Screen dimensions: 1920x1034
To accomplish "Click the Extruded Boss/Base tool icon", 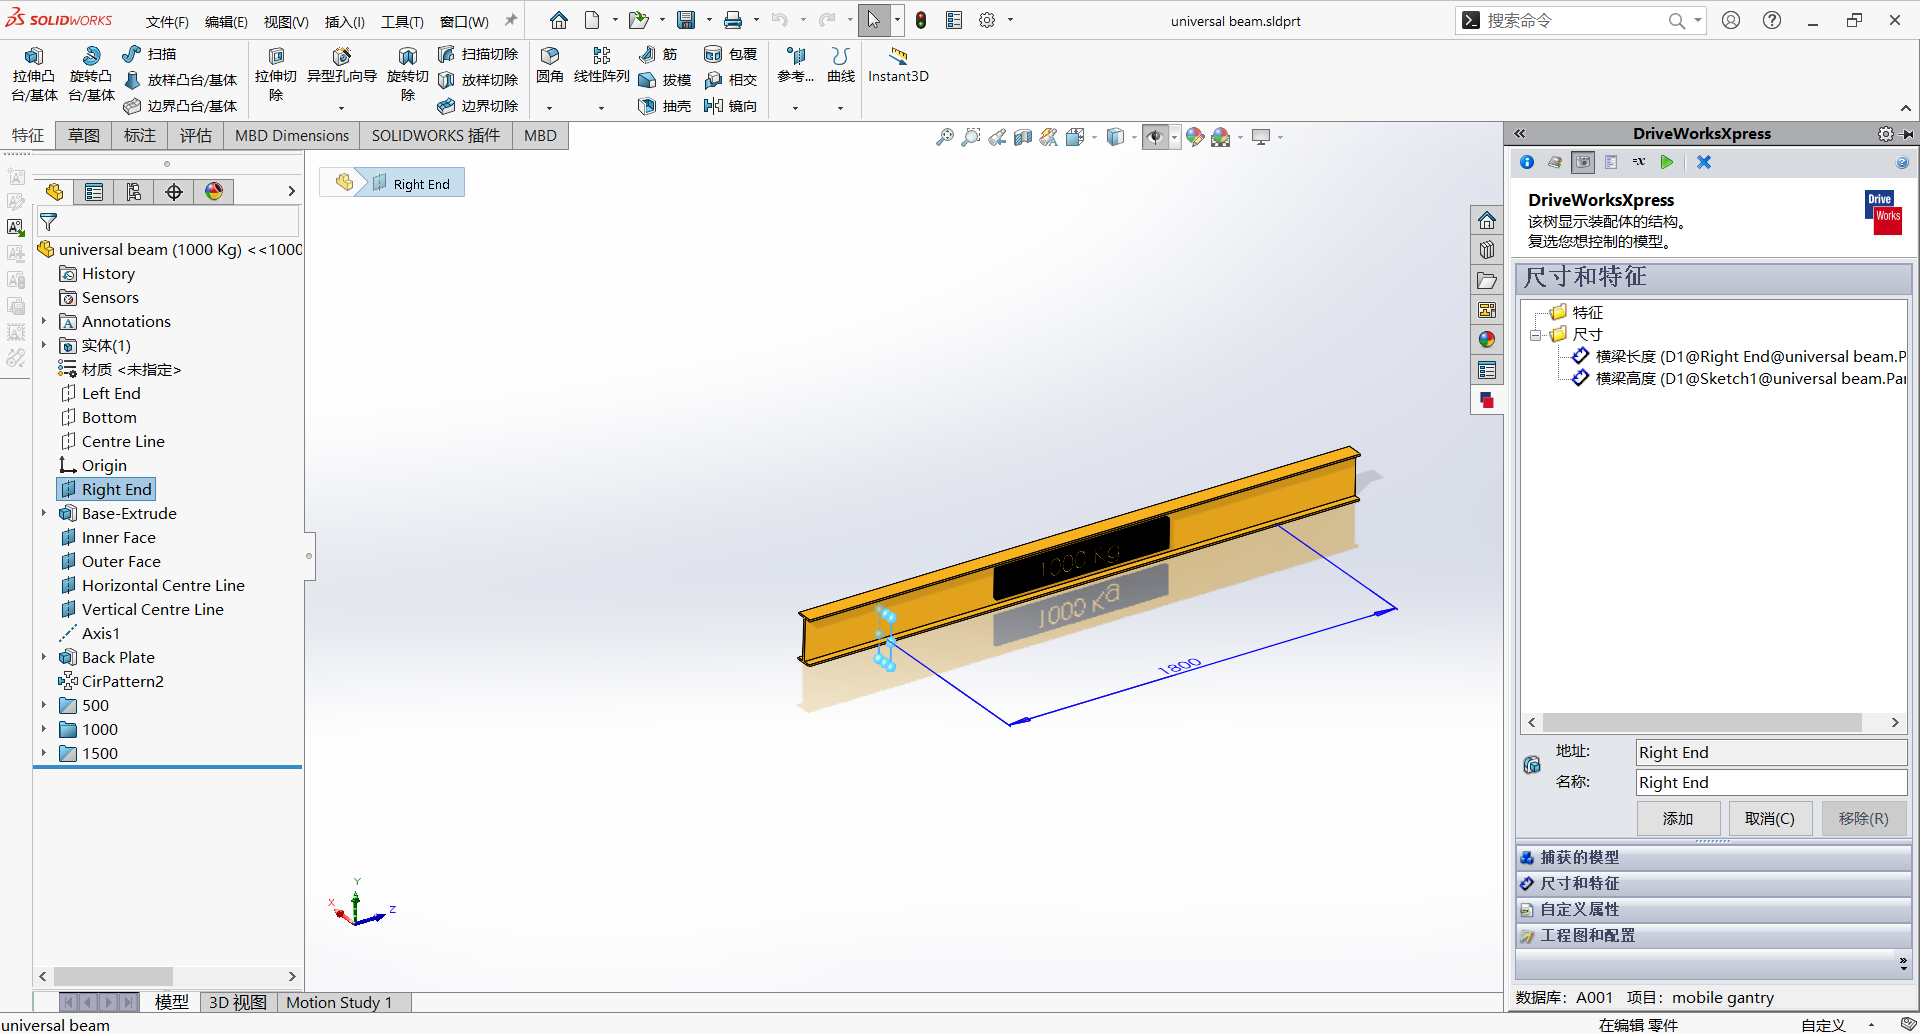I will click(34, 56).
